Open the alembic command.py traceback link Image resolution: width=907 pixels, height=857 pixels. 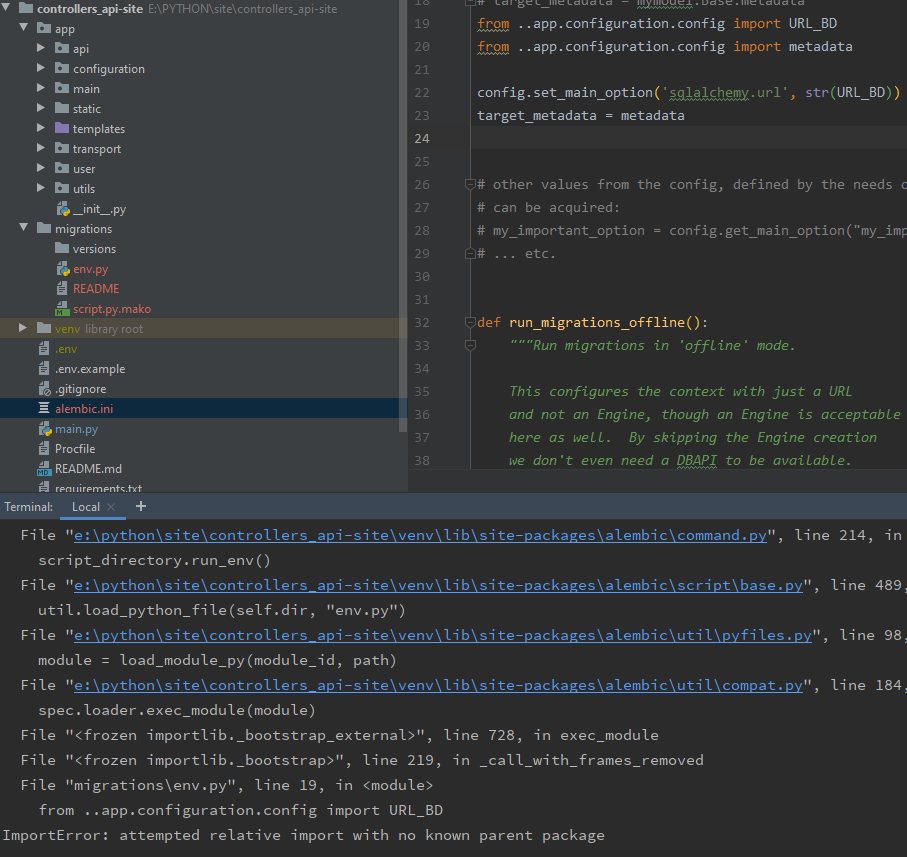(421, 535)
